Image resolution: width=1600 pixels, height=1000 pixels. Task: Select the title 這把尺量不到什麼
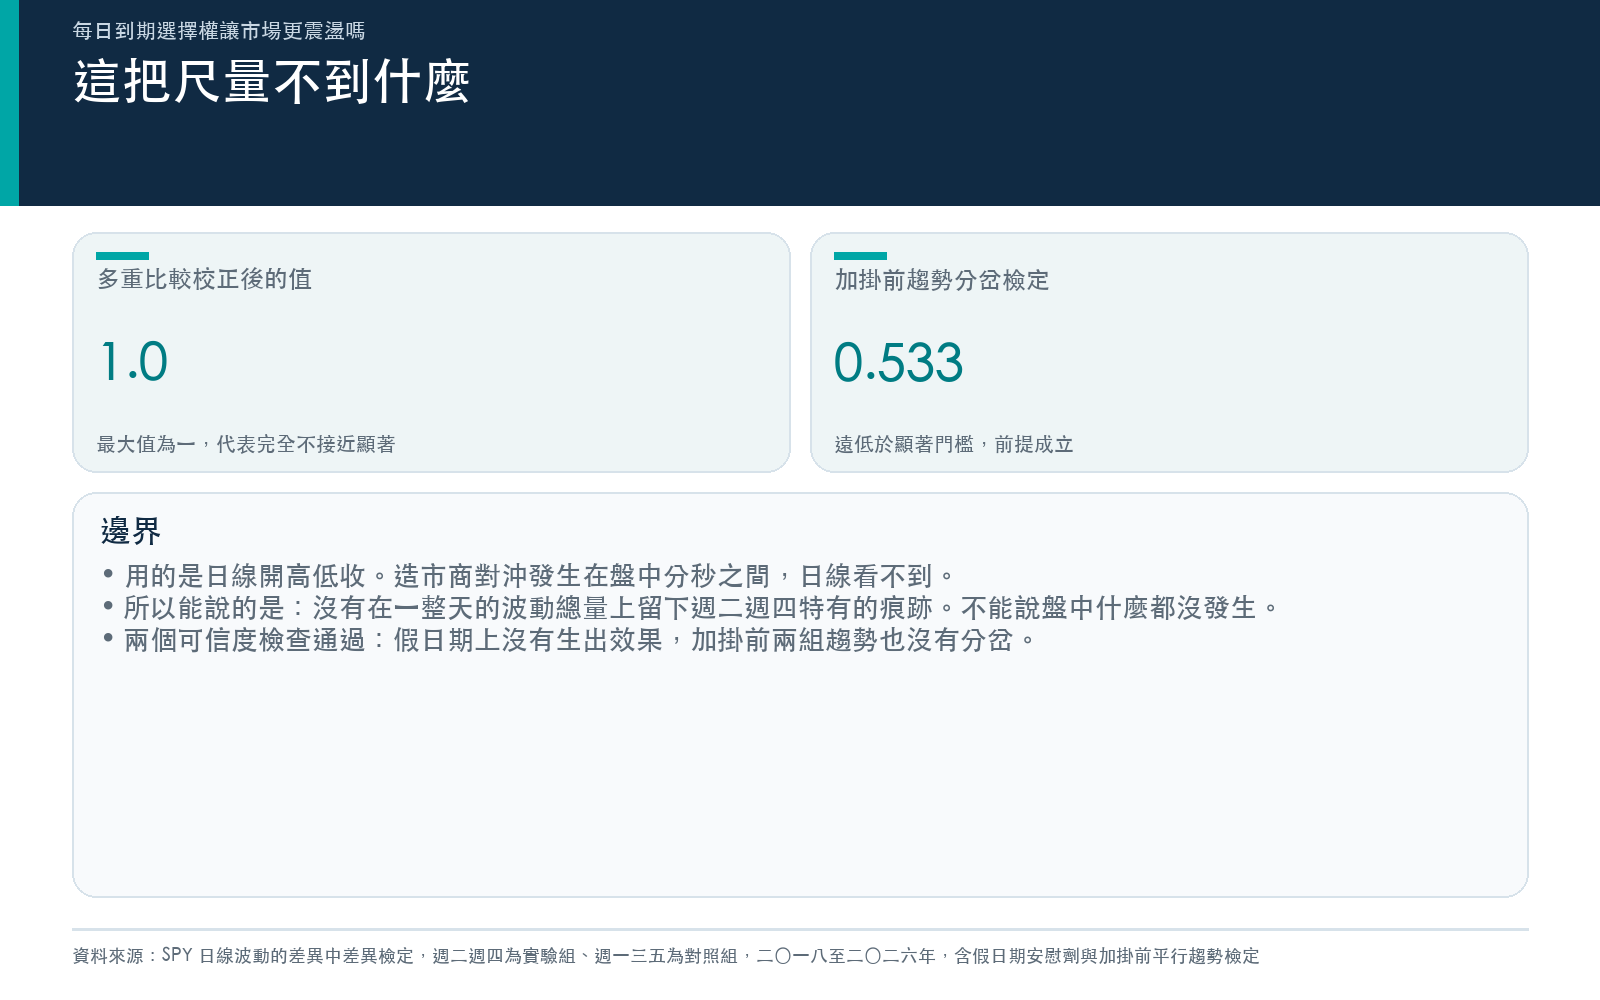pos(272,82)
